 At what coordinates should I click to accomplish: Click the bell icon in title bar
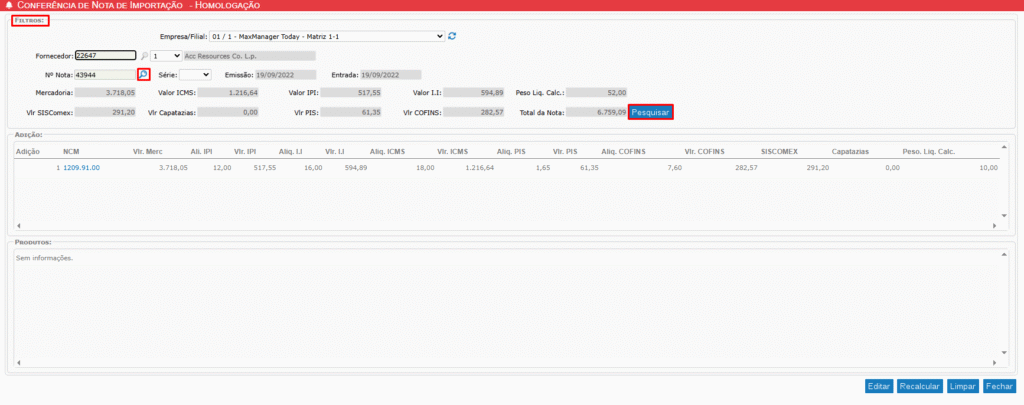coord(9,6)
